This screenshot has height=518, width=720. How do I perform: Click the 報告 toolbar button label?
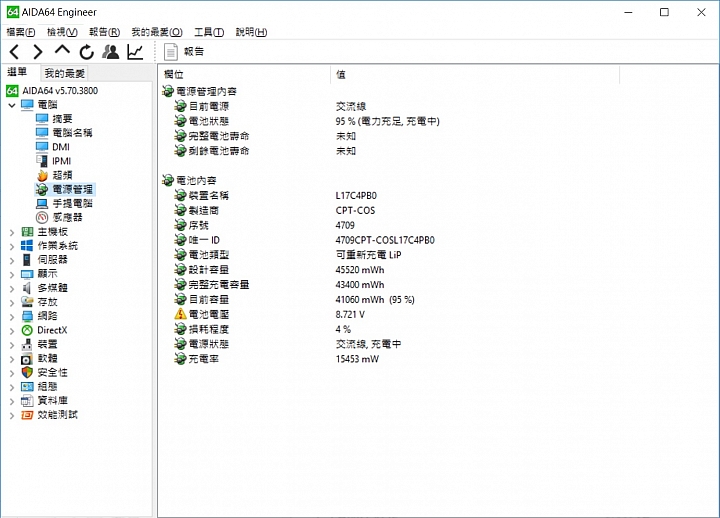pyautogui.click(x=194, y=51)
